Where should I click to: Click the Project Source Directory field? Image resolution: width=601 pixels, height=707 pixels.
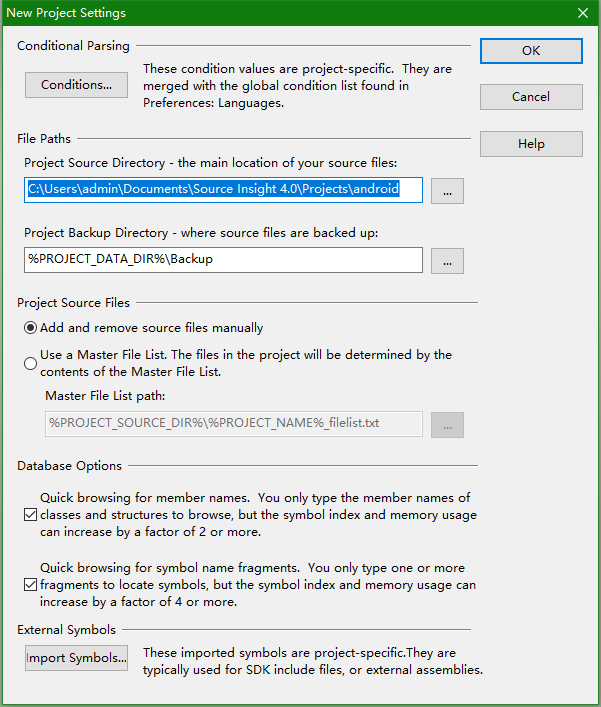223,190
